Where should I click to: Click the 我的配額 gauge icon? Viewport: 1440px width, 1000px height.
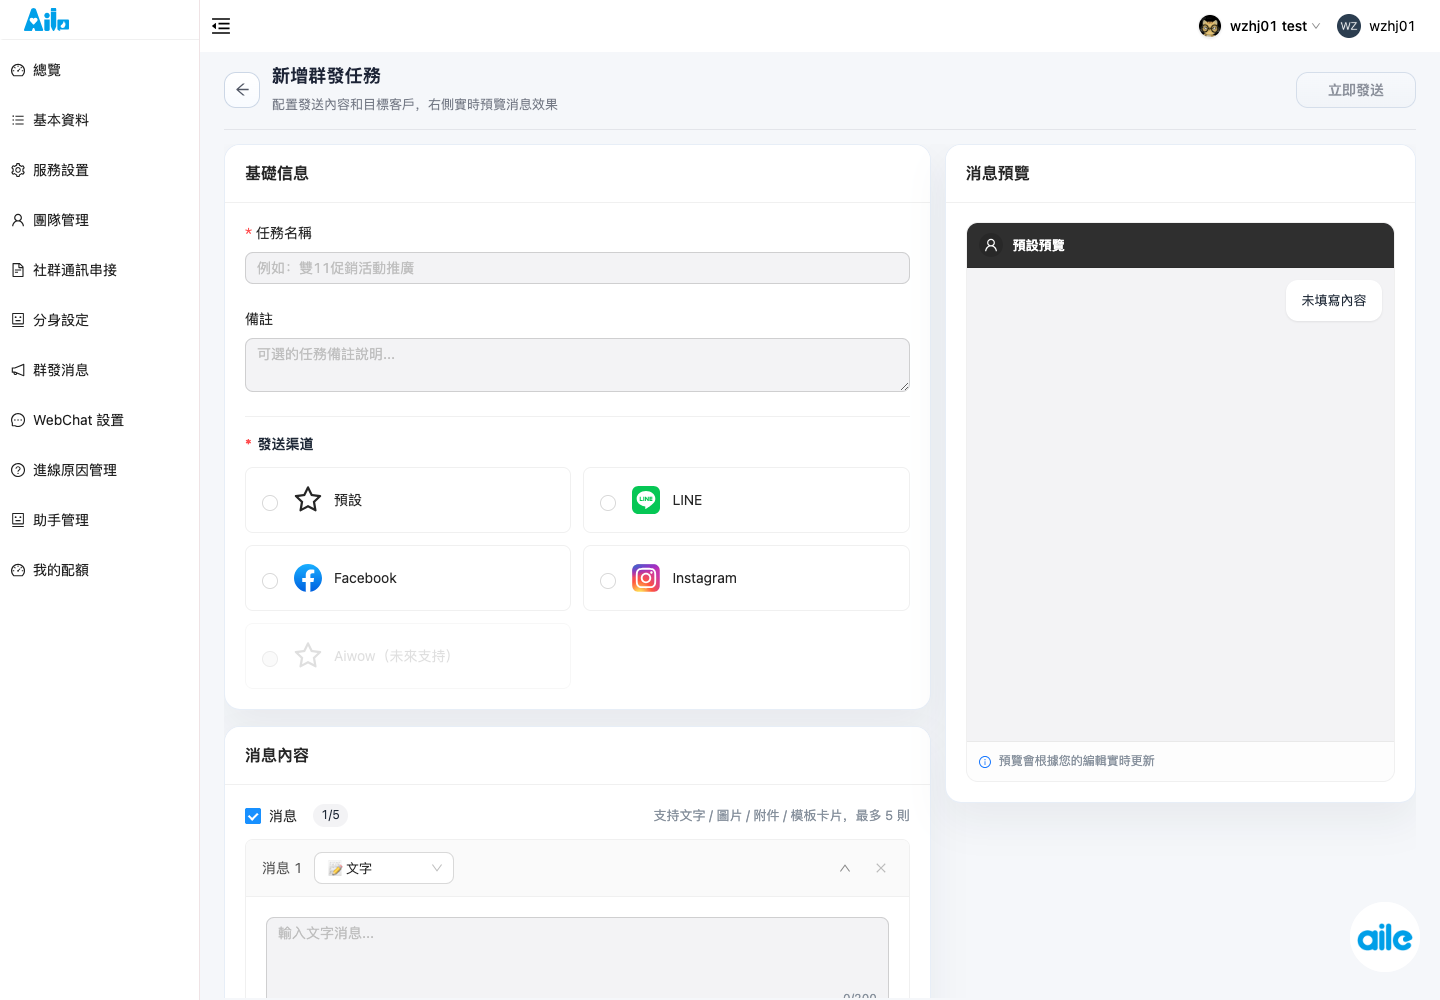[x=18, y=570]
